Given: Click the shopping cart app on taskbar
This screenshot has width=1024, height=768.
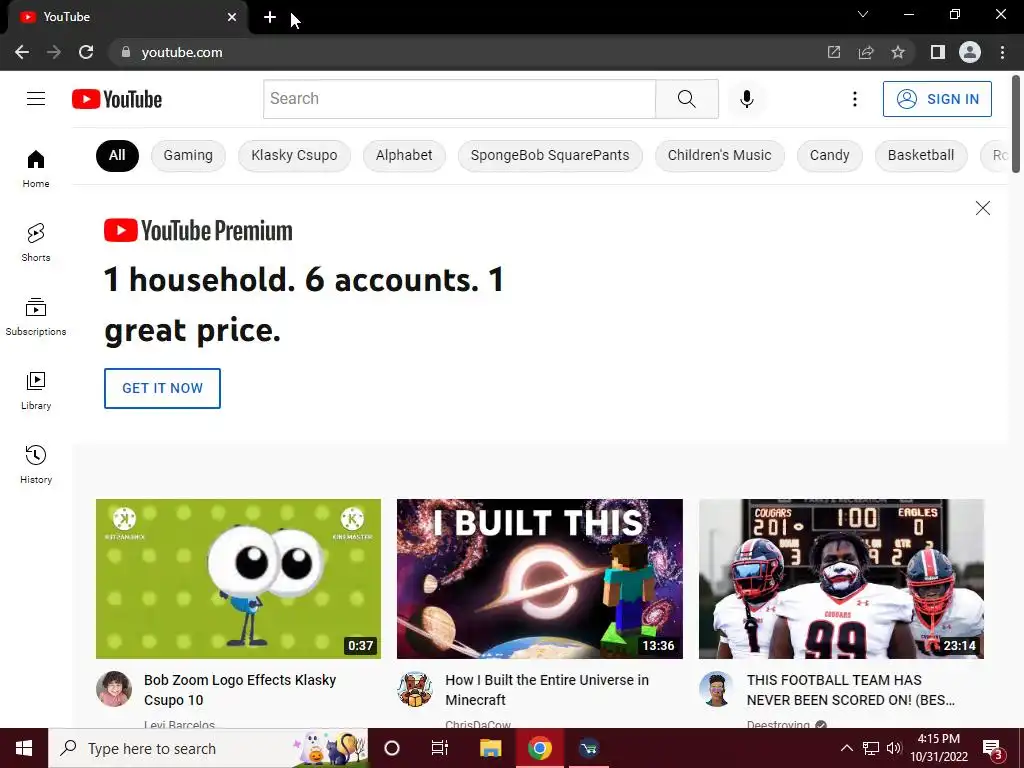Looking at the screenshot, I should coord(589,748).
